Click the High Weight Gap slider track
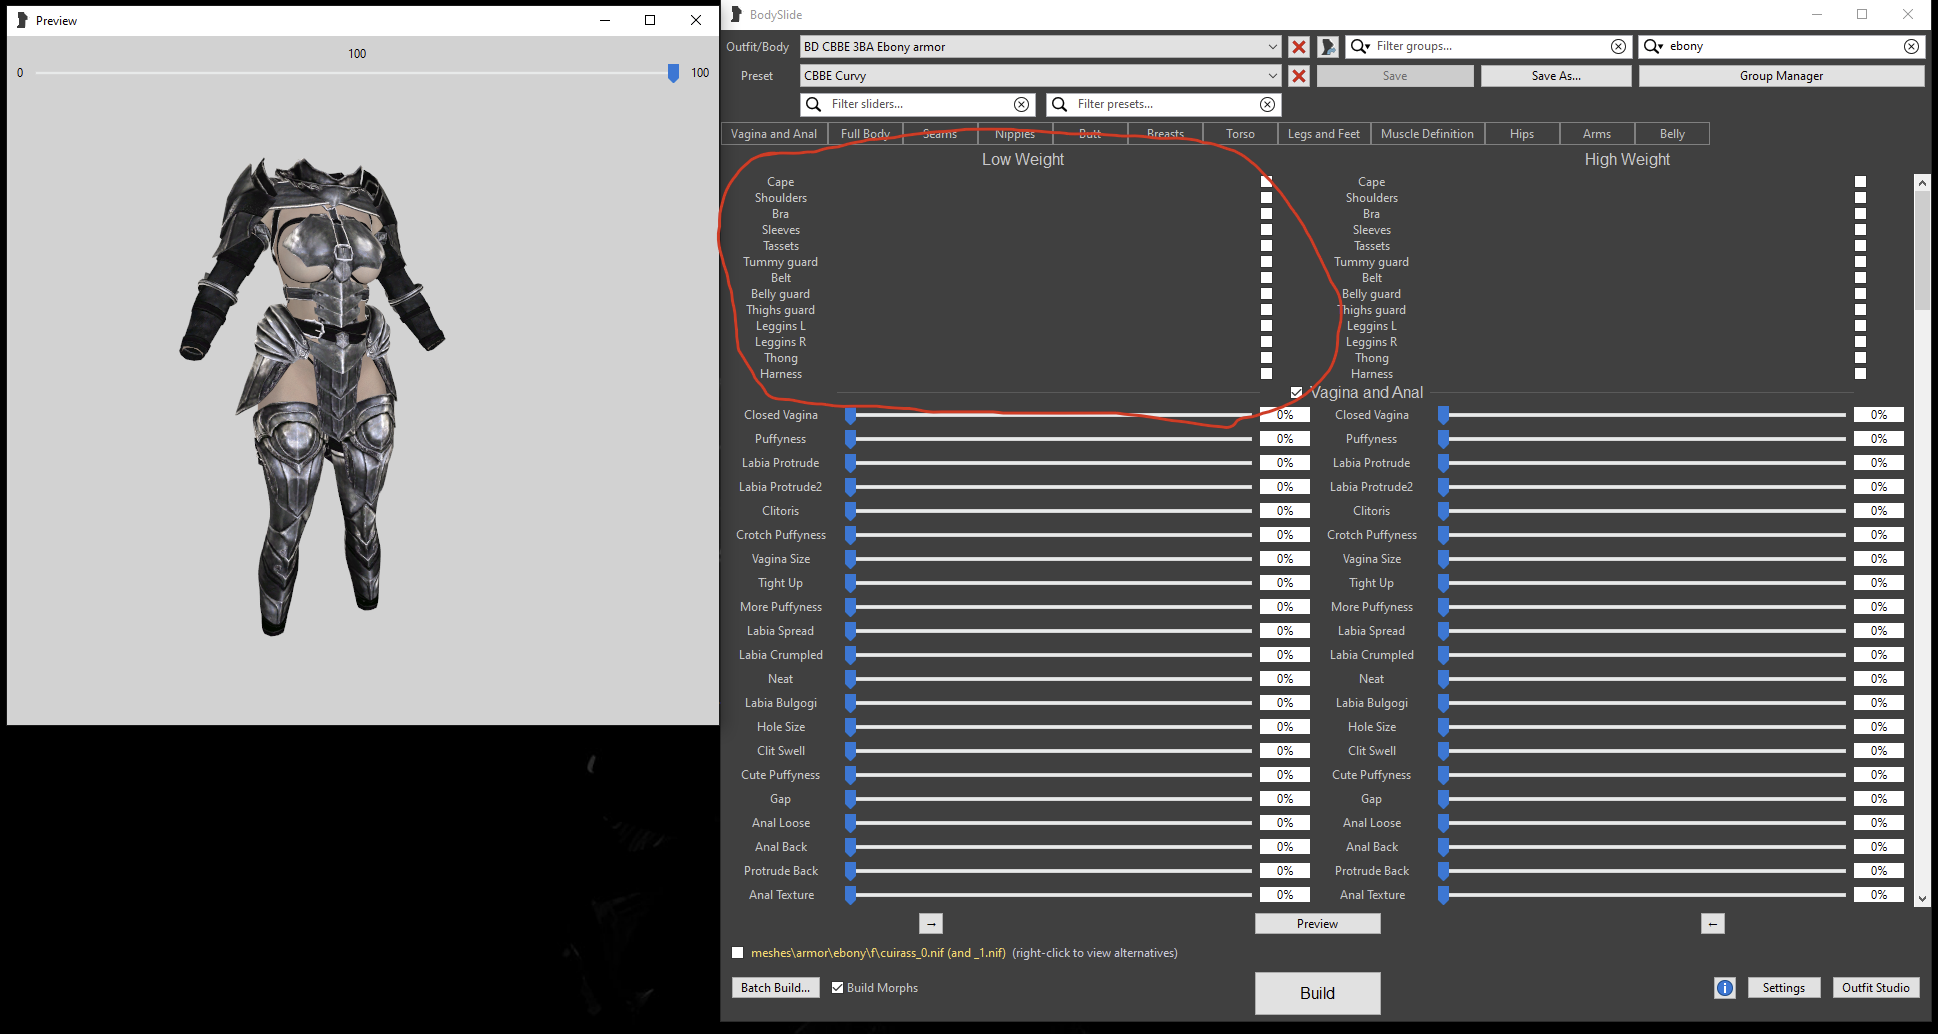1938x1034 pixels. click(x=1645, y=799)
